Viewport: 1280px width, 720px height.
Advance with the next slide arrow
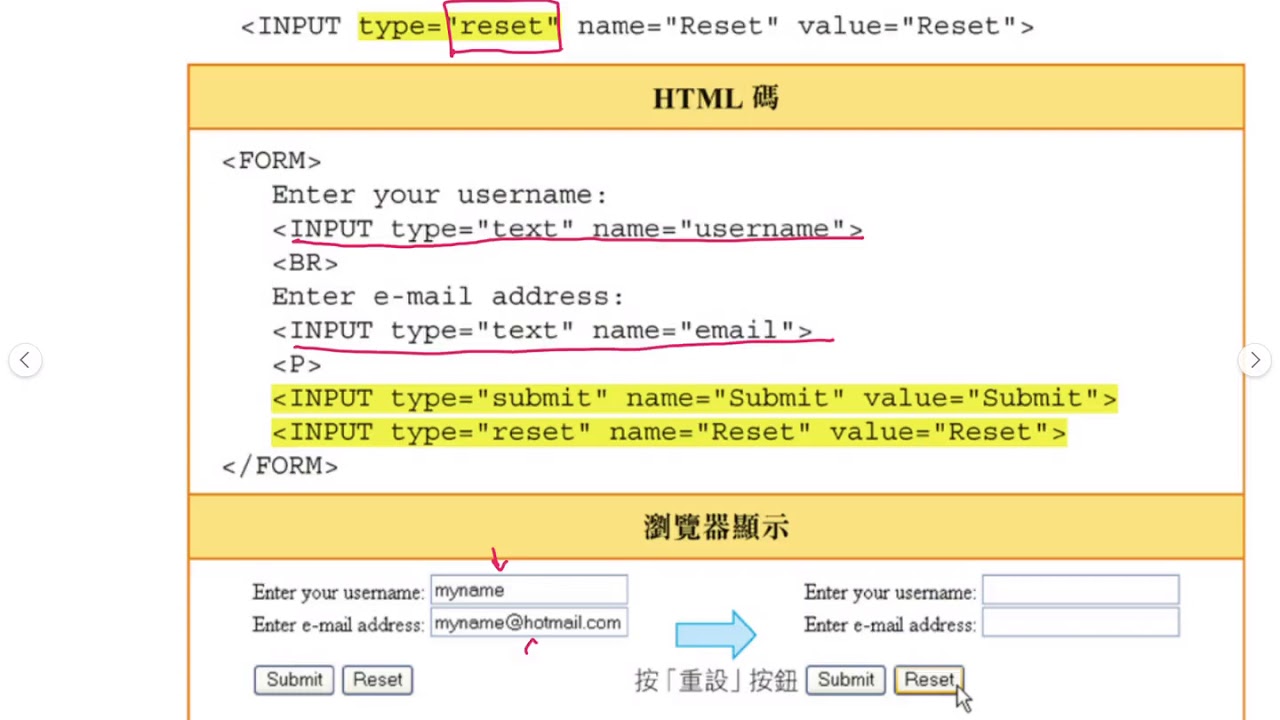[1254, 360]
